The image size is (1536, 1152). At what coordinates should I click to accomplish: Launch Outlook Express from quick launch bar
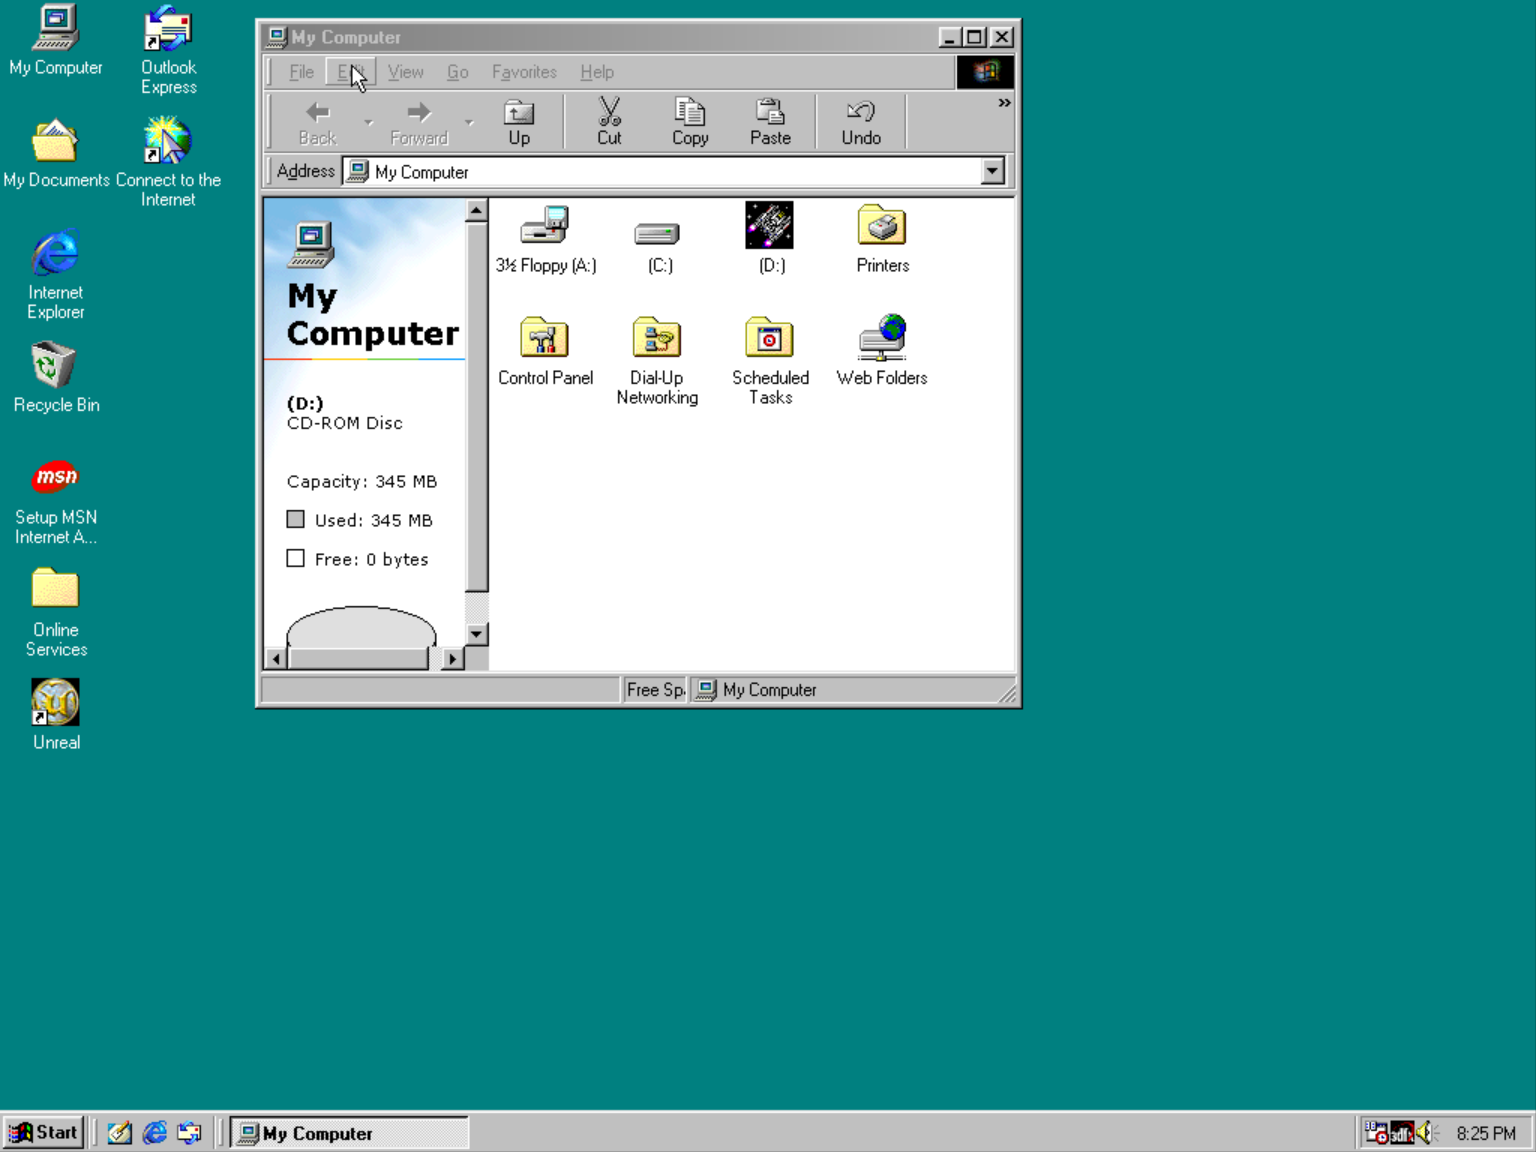coord(189,1133)
